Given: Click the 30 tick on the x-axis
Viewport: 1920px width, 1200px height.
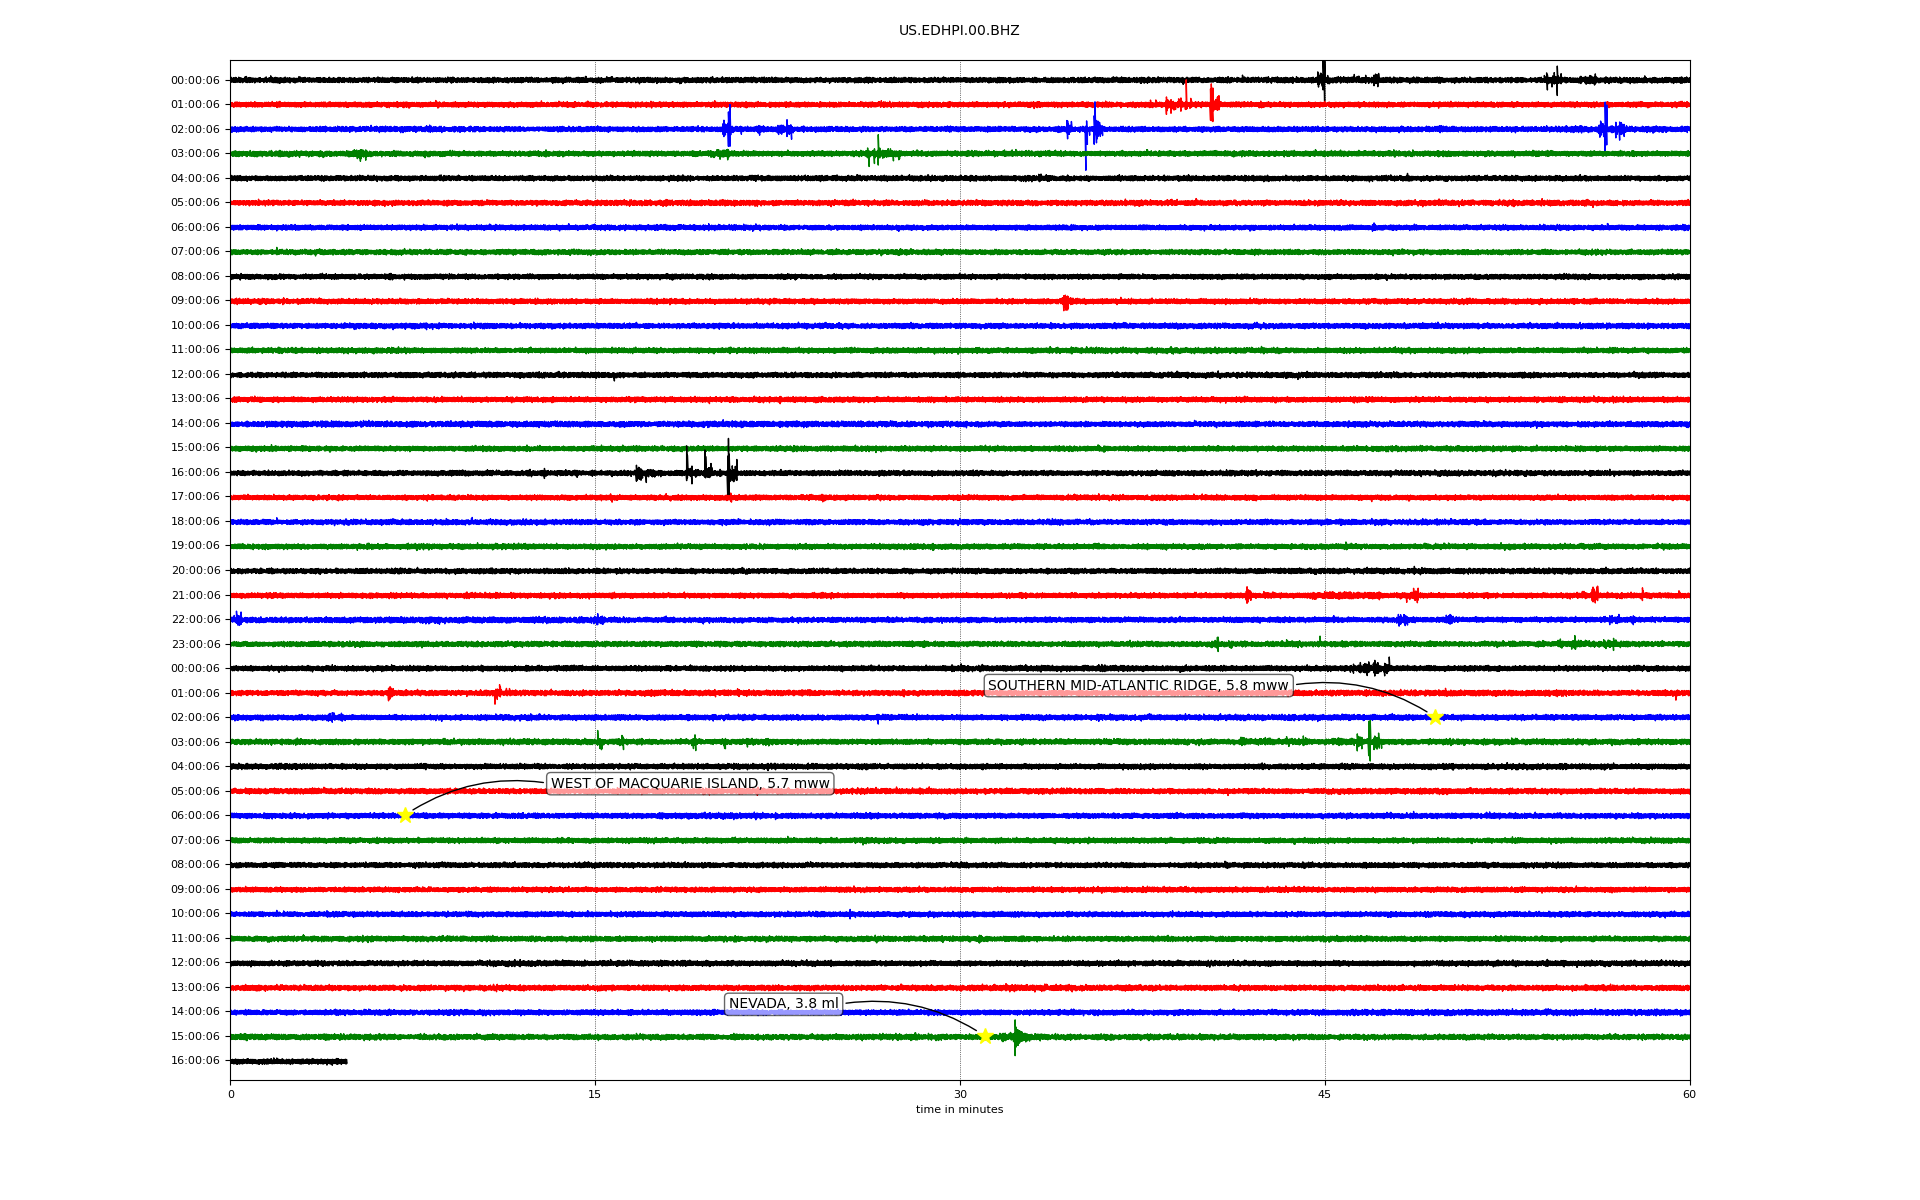Looking at the screenshot, I should point(960,1094).
